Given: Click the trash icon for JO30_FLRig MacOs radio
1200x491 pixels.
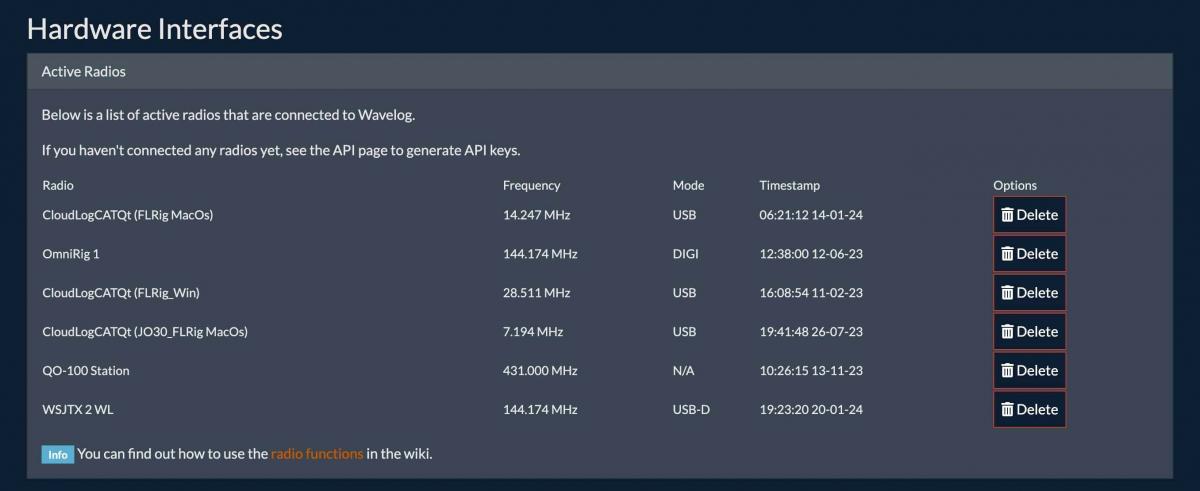Looking at the screenshot, I should click(x=1008, y=332).
